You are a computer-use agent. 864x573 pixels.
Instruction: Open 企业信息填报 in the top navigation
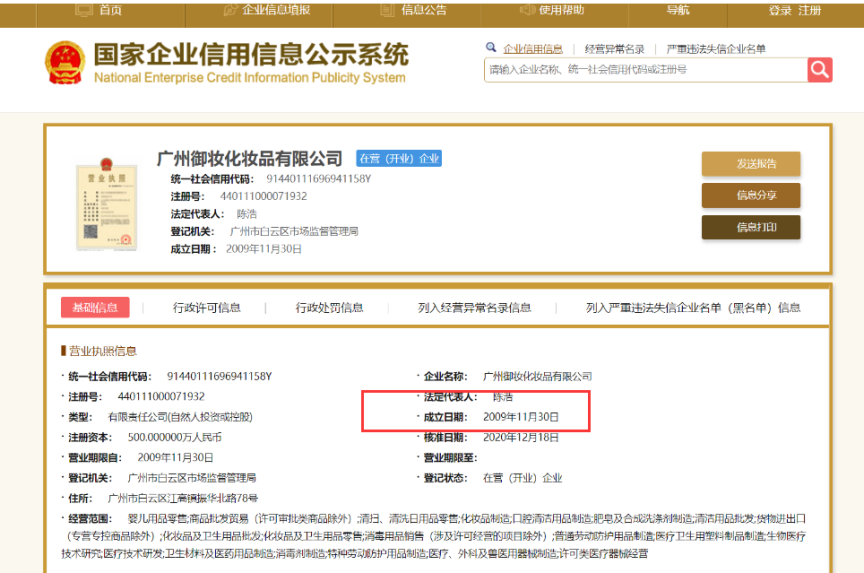coord(276,10)
